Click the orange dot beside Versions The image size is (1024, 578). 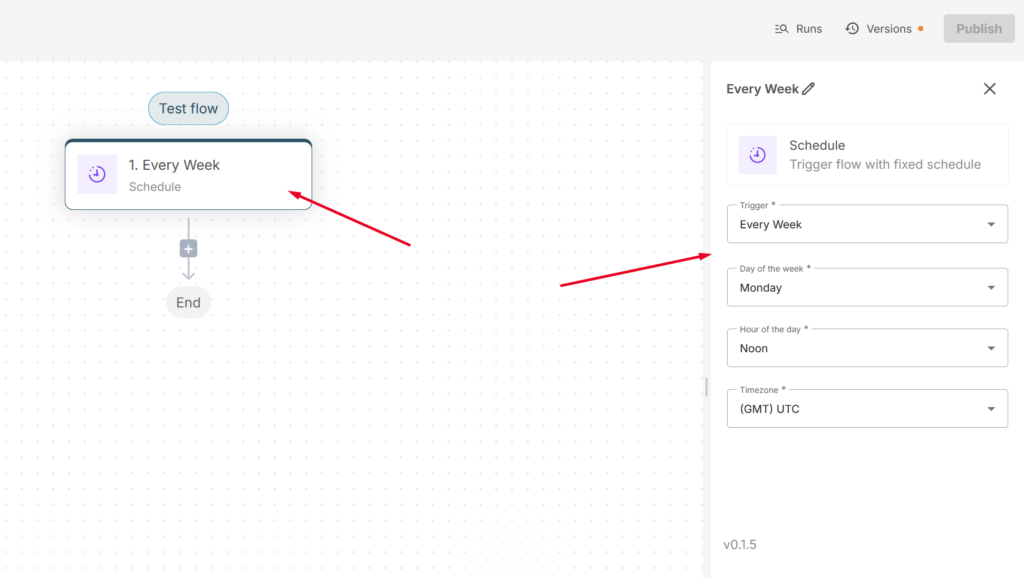tap(921, 29)
